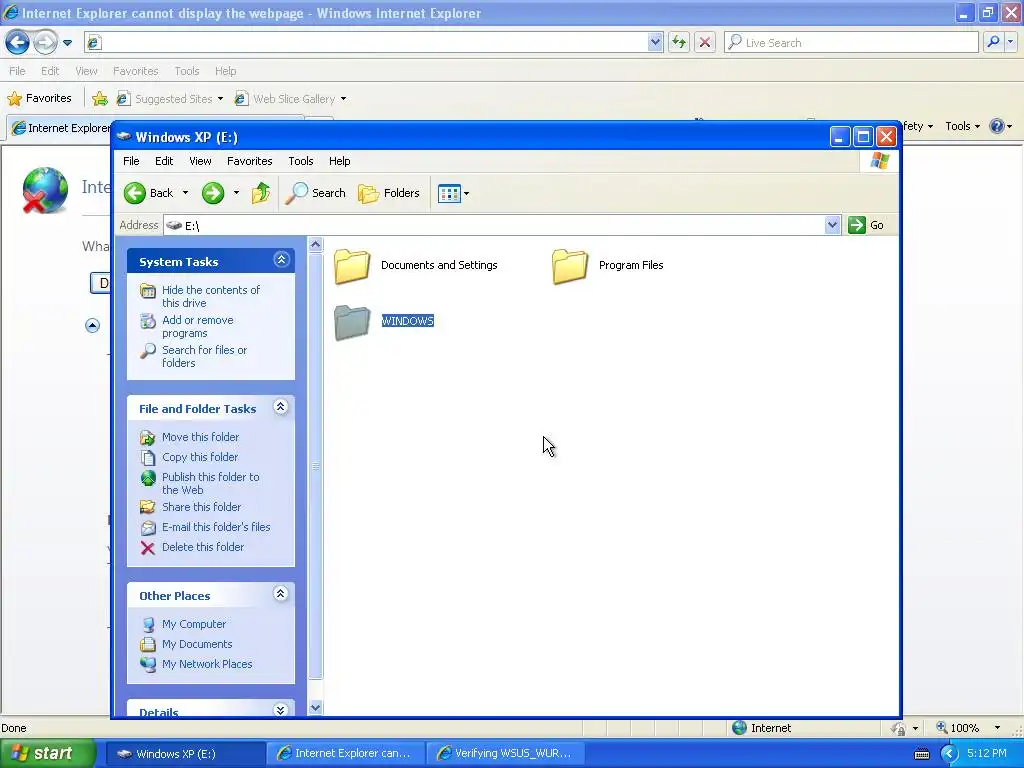Toggle the Folders pane
1024x768 pixels.
[x=389, y=193]
